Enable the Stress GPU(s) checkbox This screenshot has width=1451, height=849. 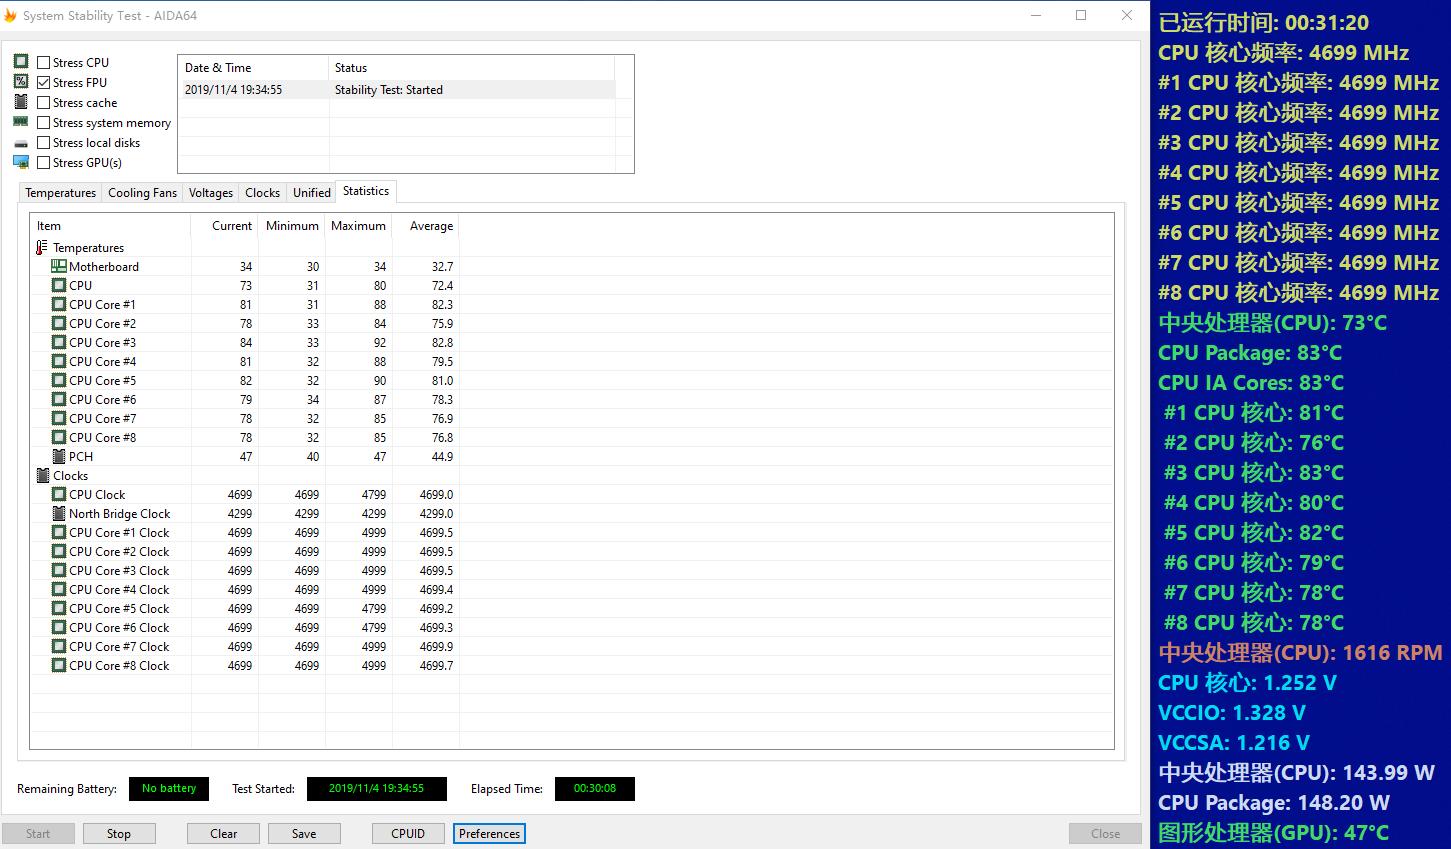44,162
